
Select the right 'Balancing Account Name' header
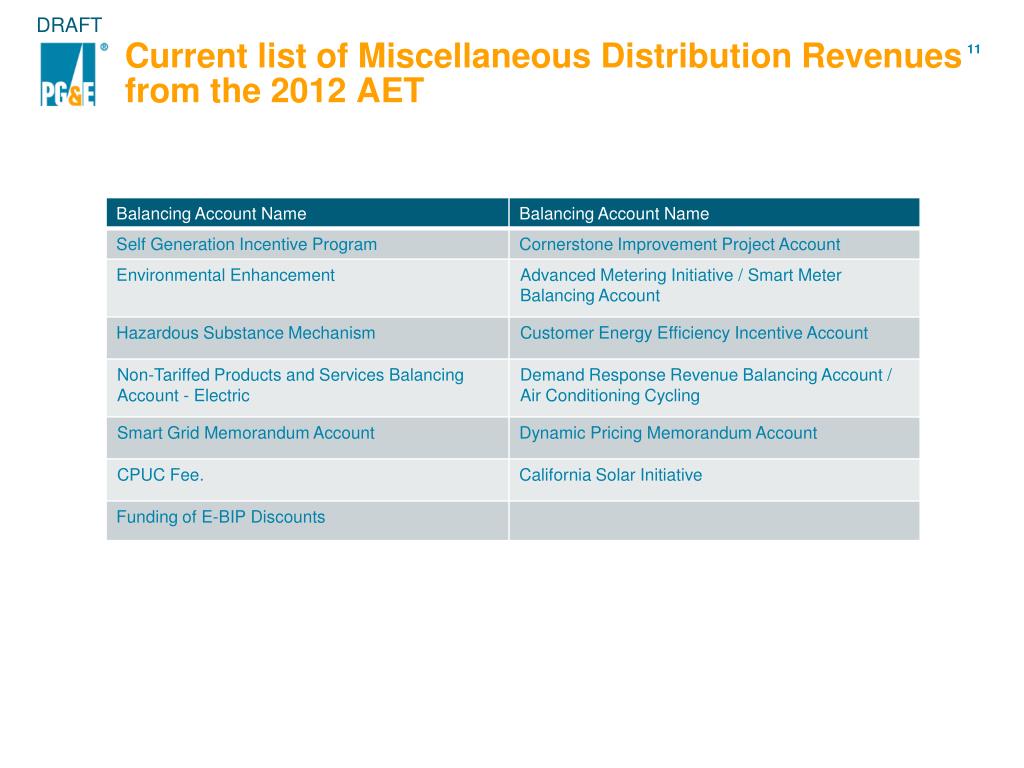pos(714,214)
